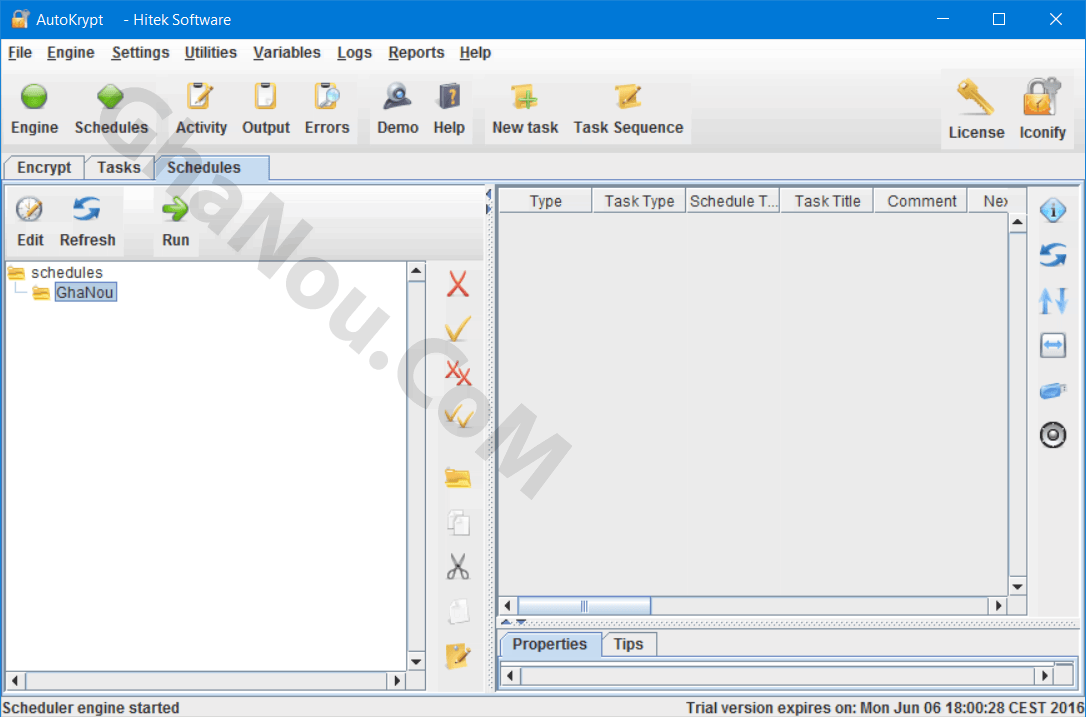Click the yellow folder icon in the middle strip
Viewport: 1086px width, 717px height.
click(x=458, y=477)
